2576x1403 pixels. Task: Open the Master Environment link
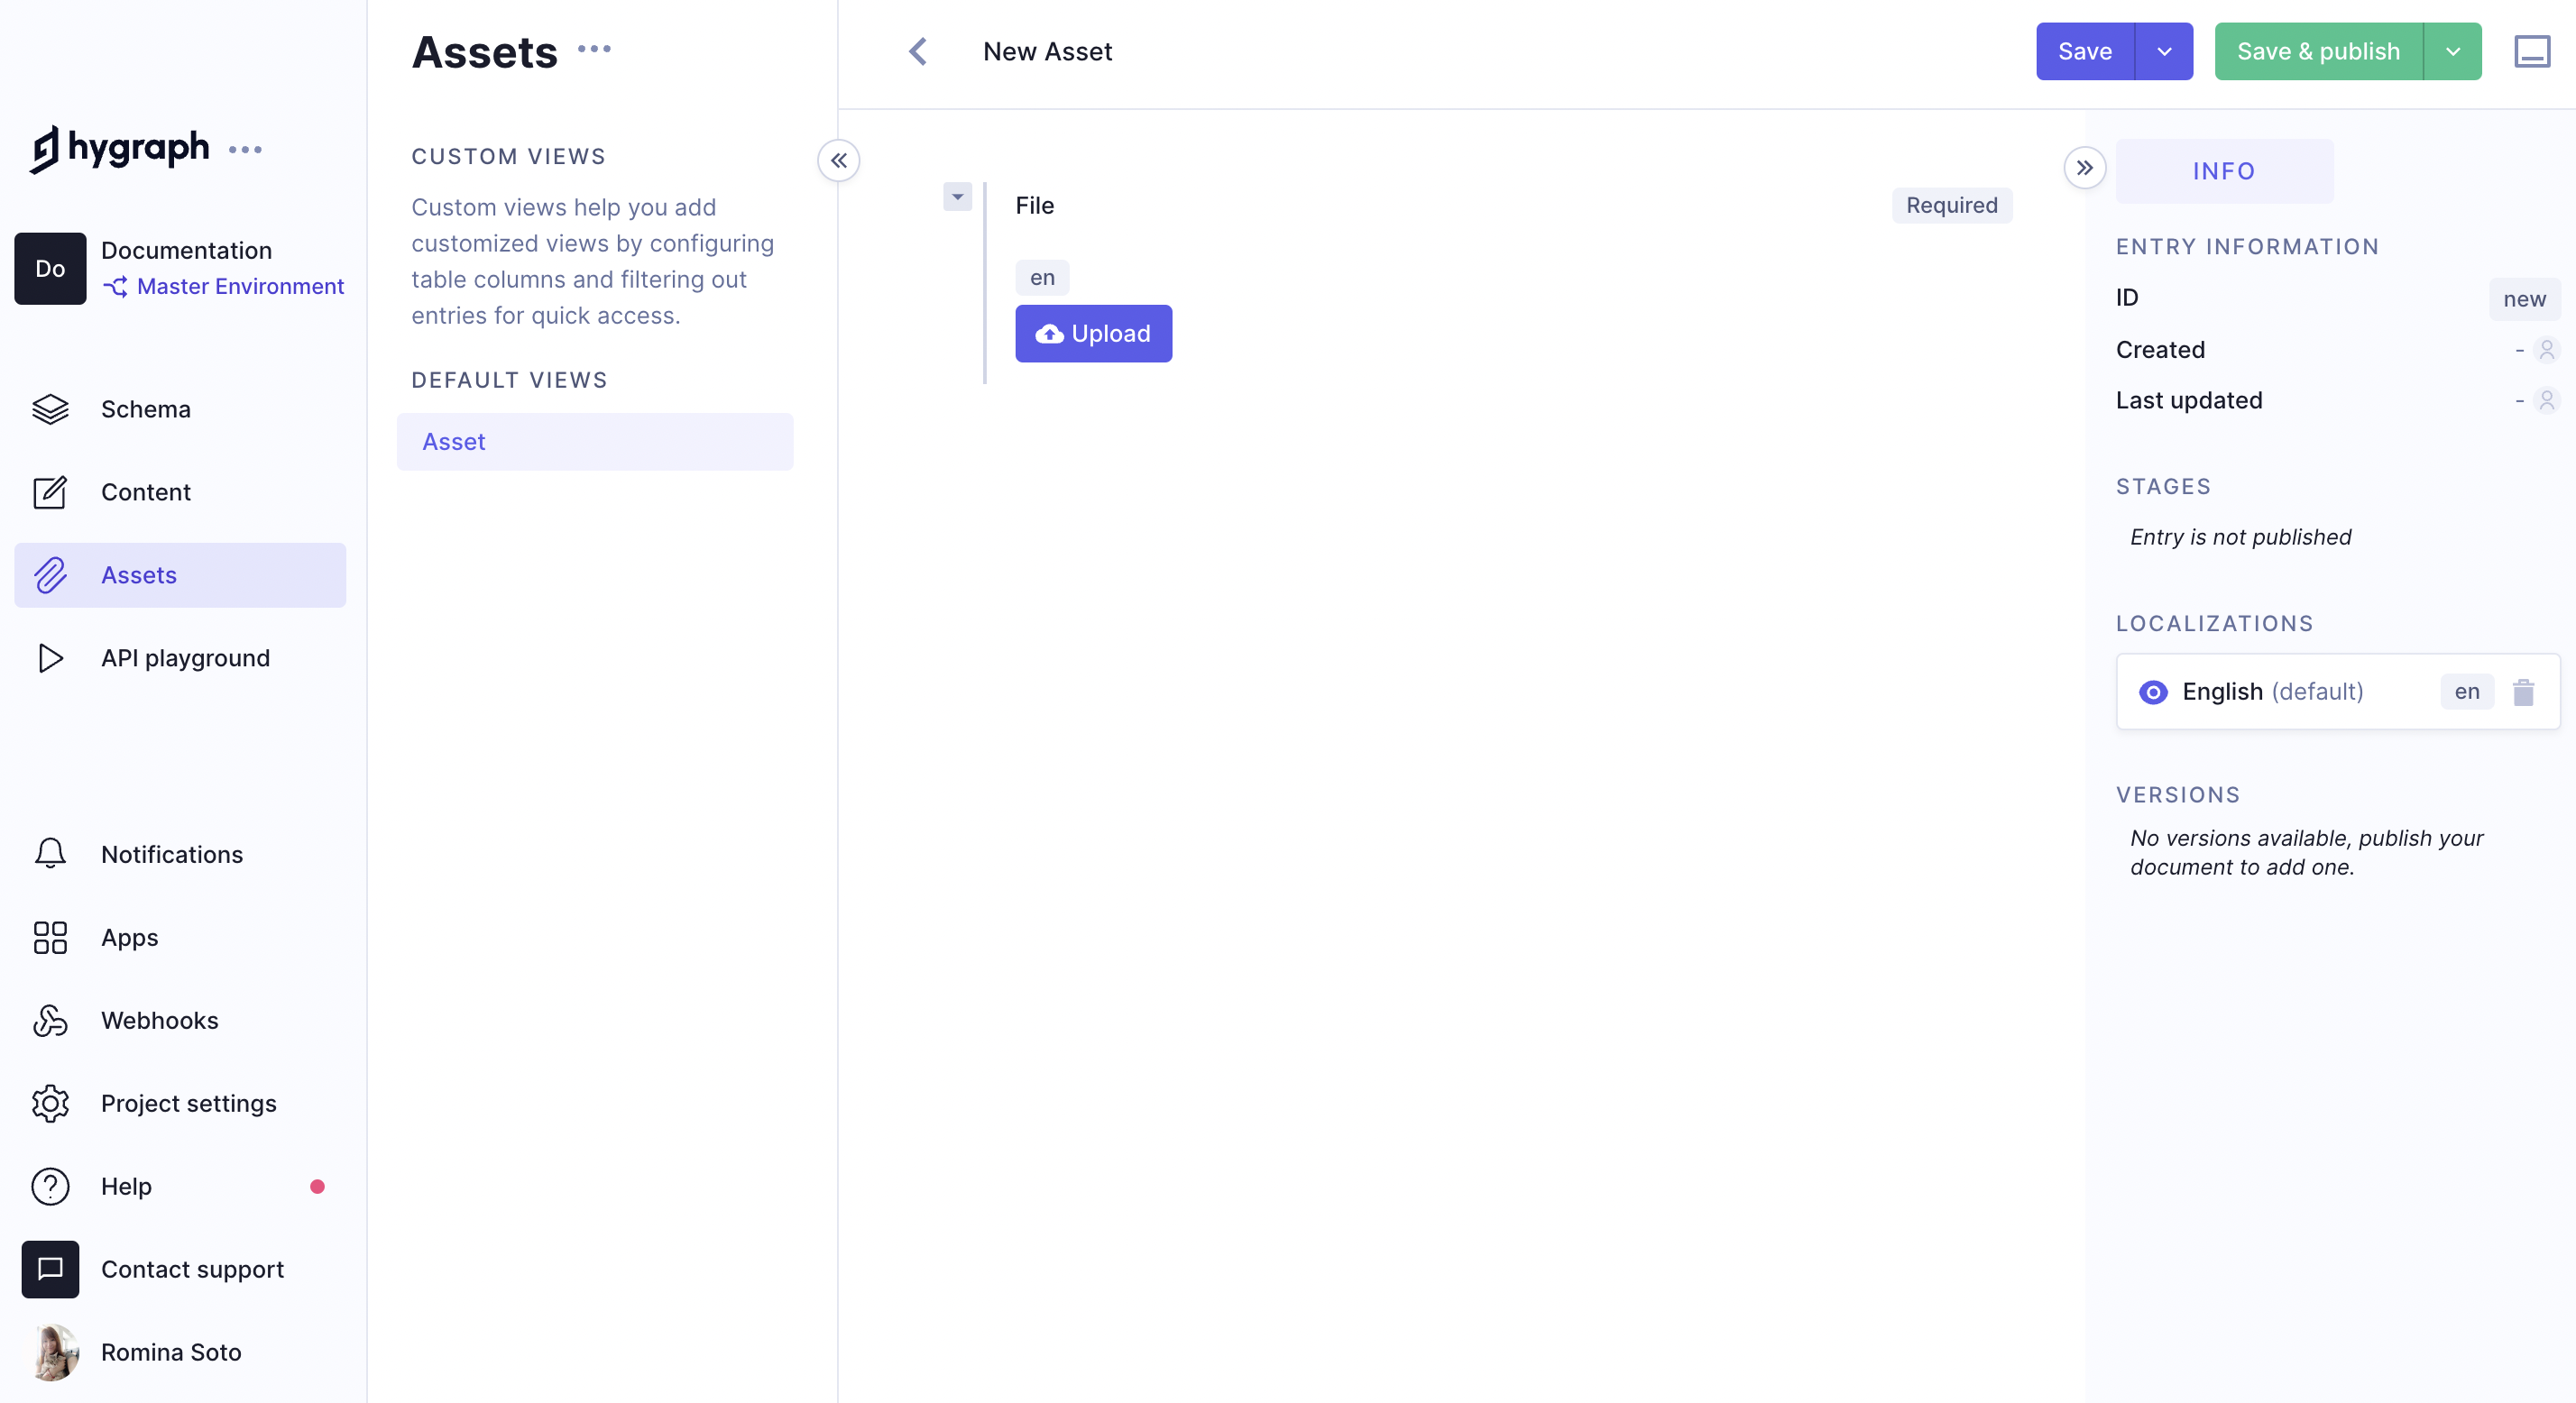point(239,286)
